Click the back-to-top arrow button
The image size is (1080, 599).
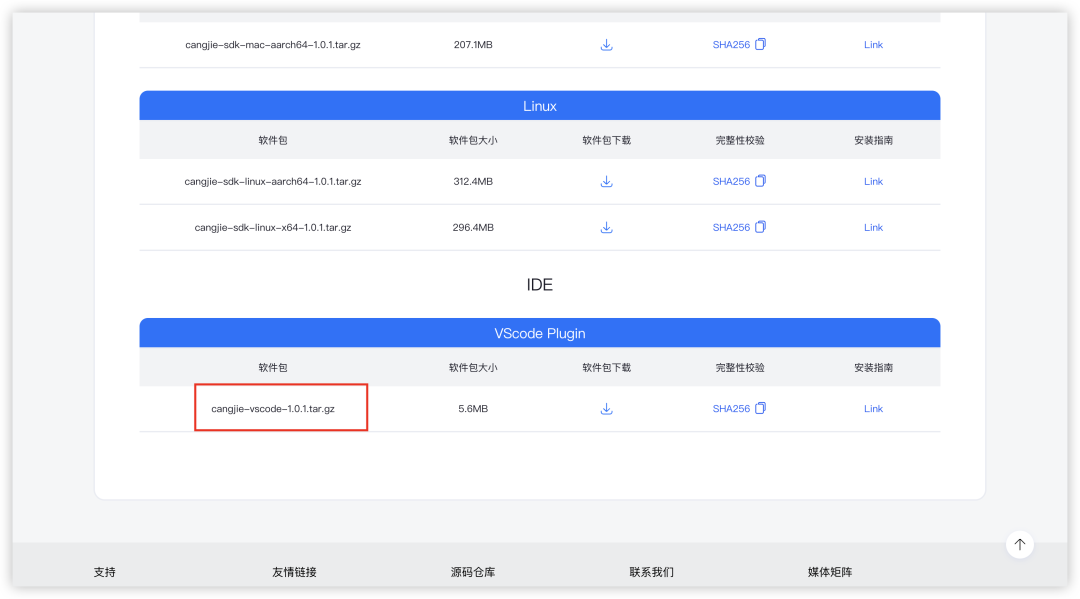point(1019,544)
